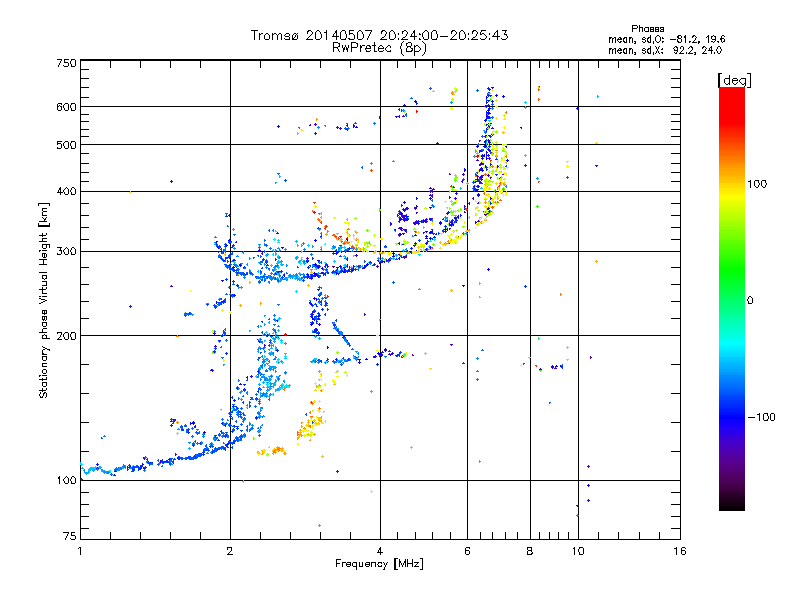Click the plot title 'Tromsø 20140507 20:24:00-20:25:43'
The height and width of the screenshot is (600, 800).
tap(380, 35)
